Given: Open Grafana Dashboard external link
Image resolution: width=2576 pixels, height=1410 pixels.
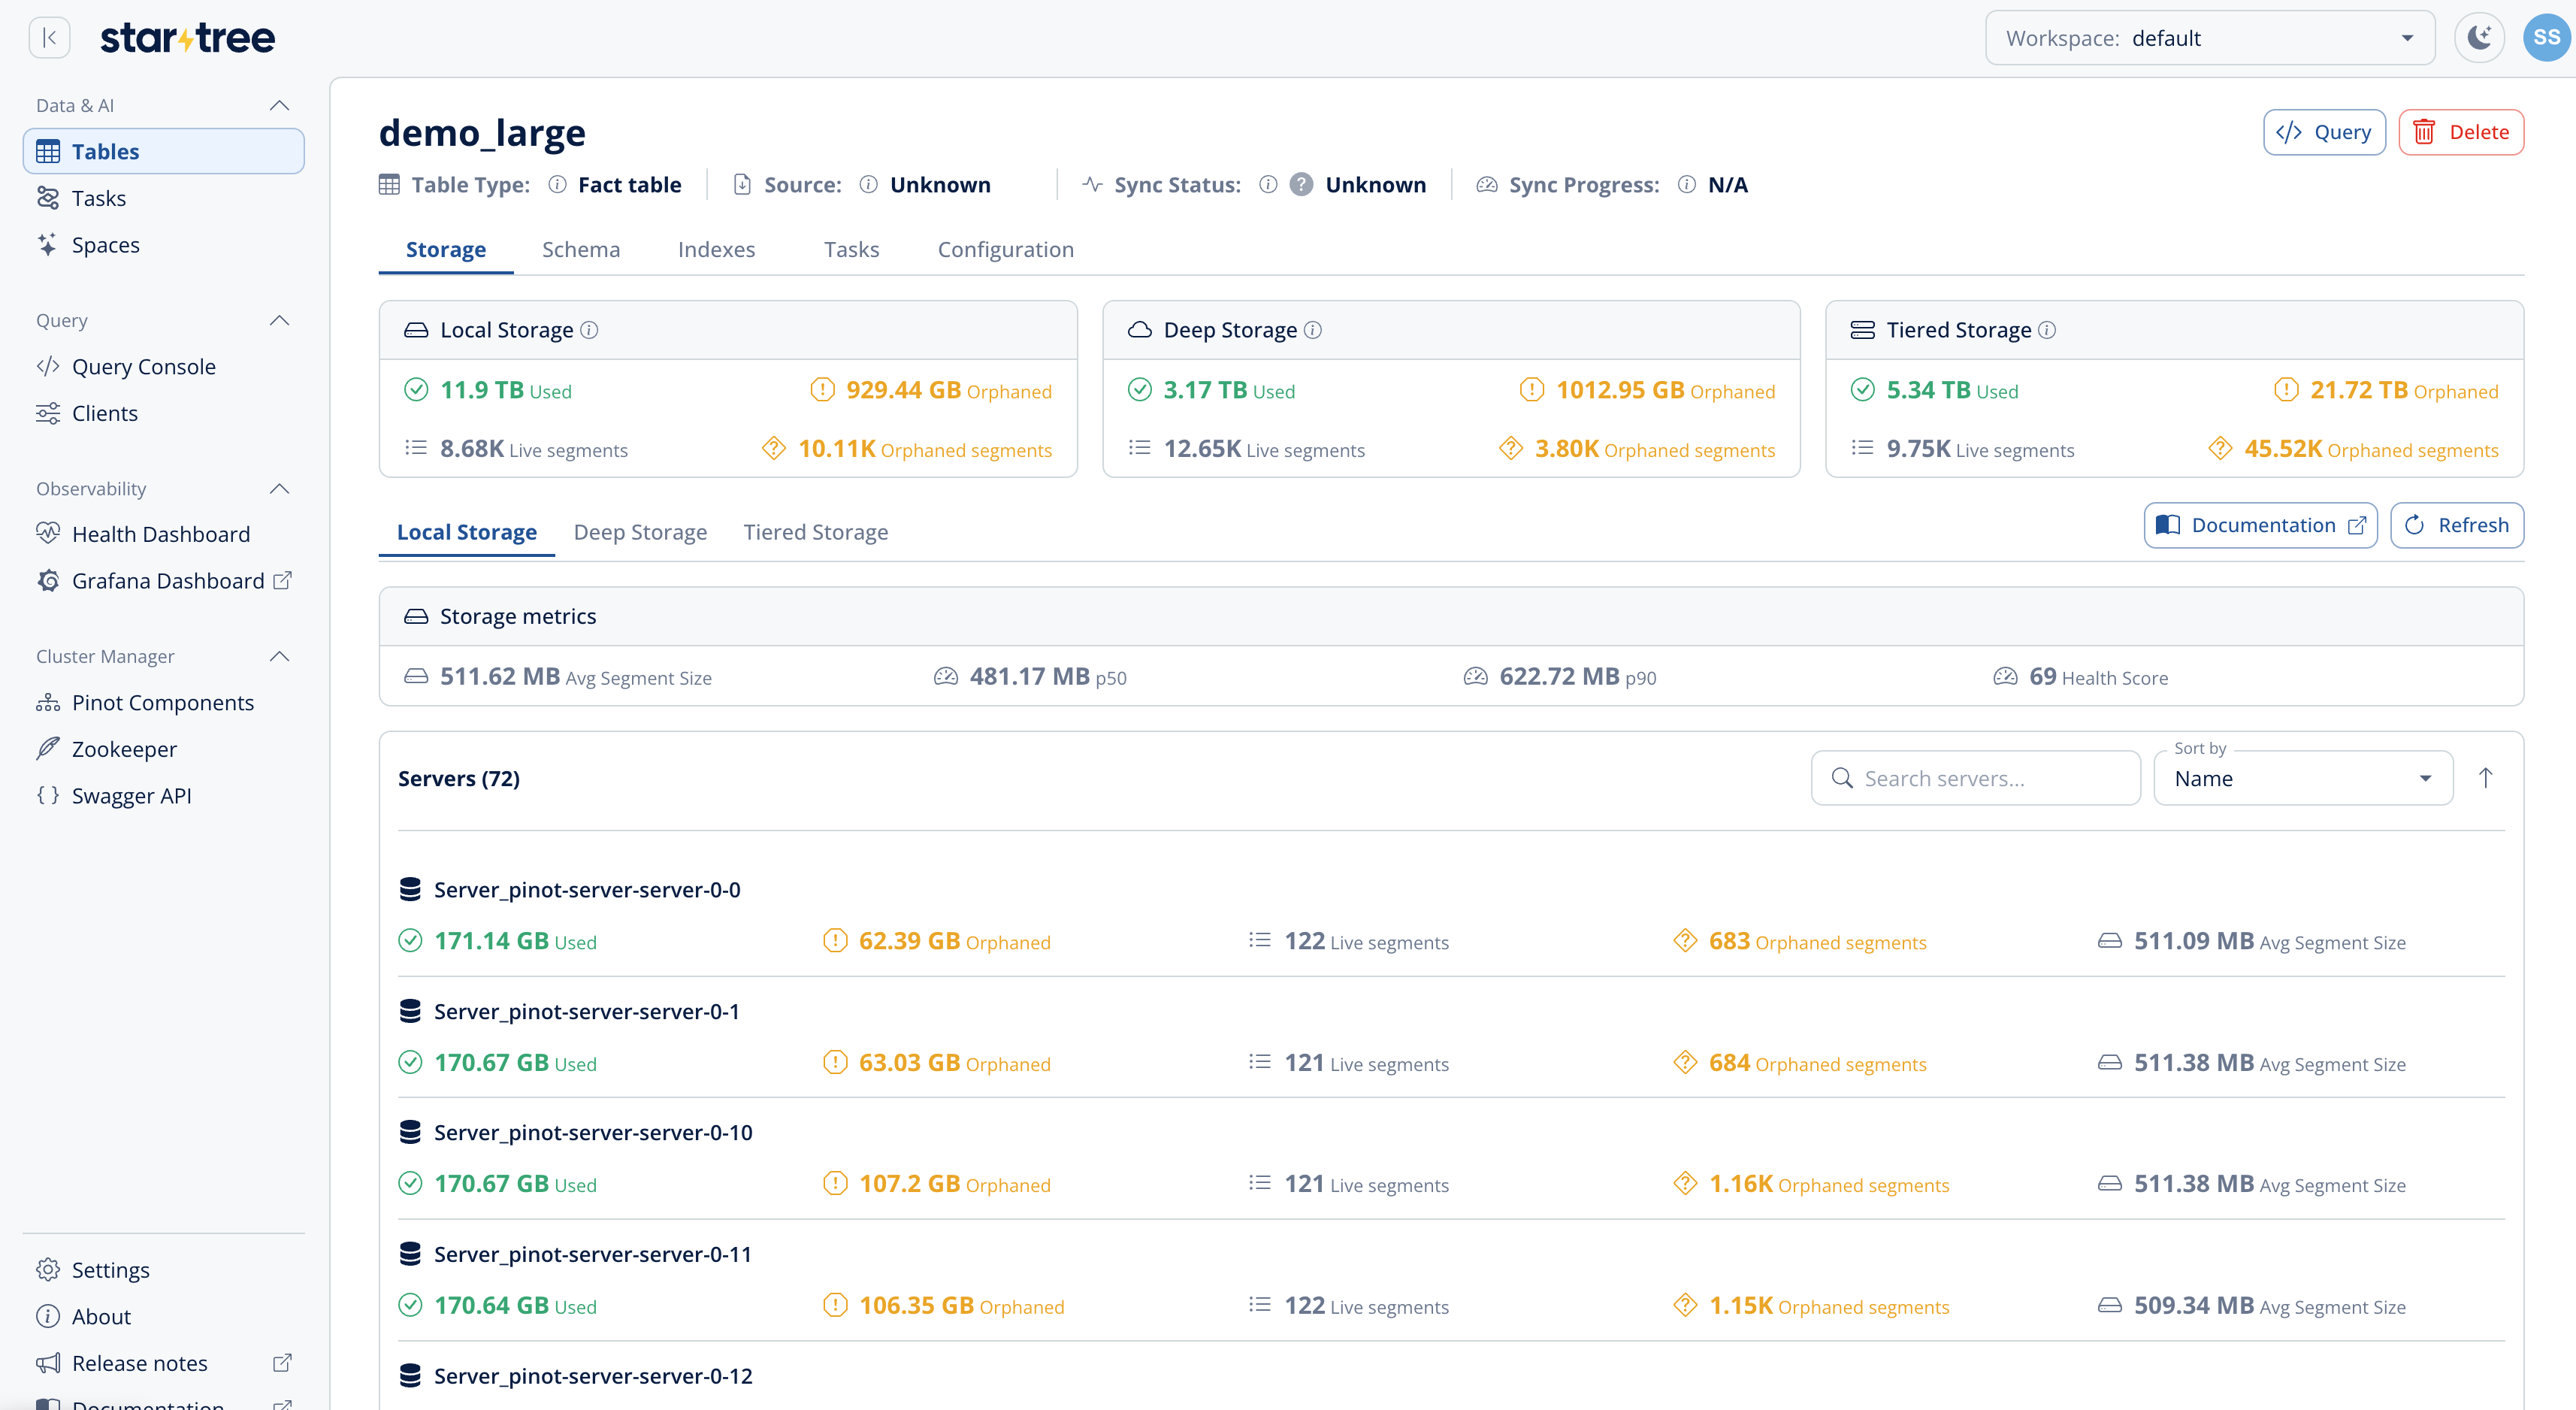Looking at the screenshot, I should [163, 581].
